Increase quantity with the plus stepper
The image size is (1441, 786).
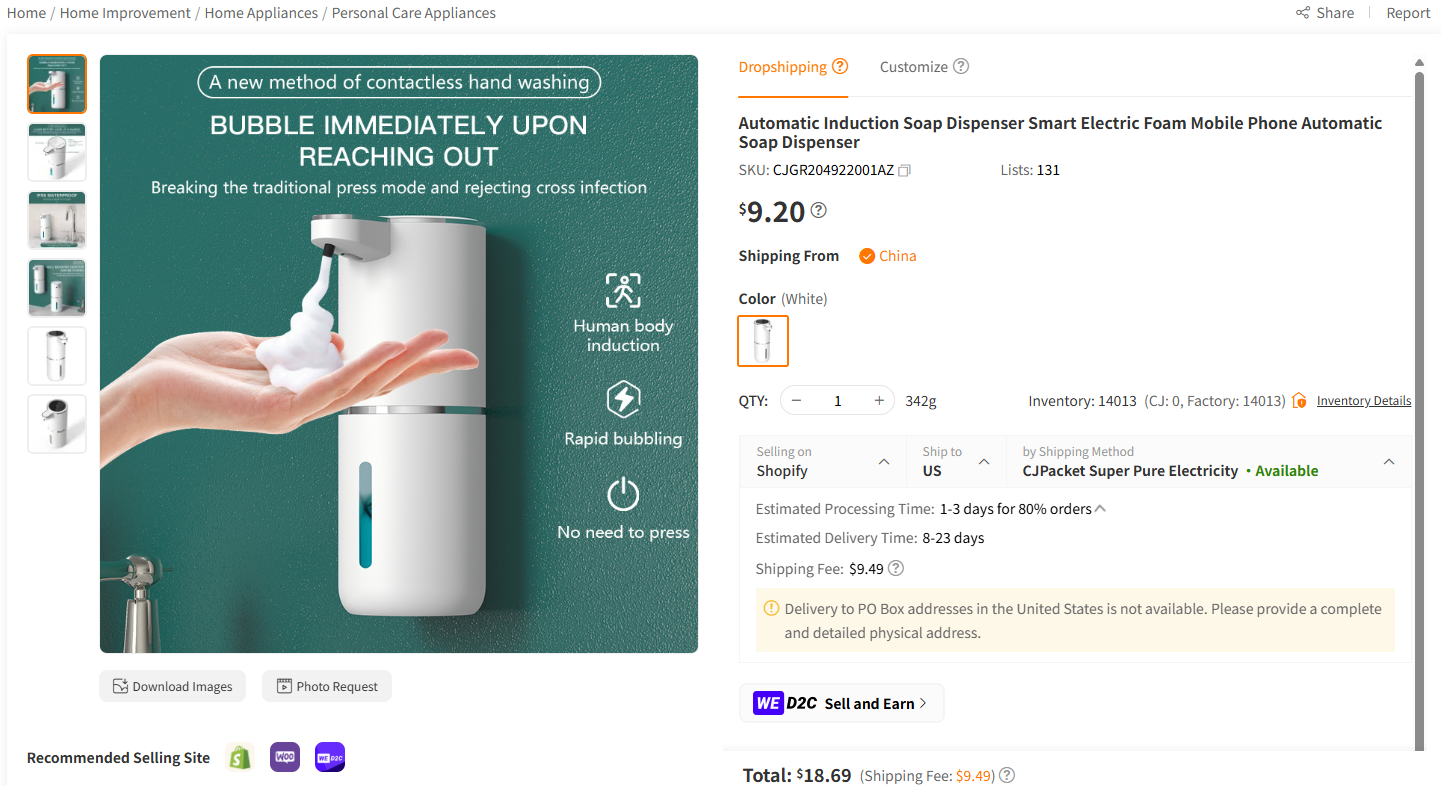(878, 399)
